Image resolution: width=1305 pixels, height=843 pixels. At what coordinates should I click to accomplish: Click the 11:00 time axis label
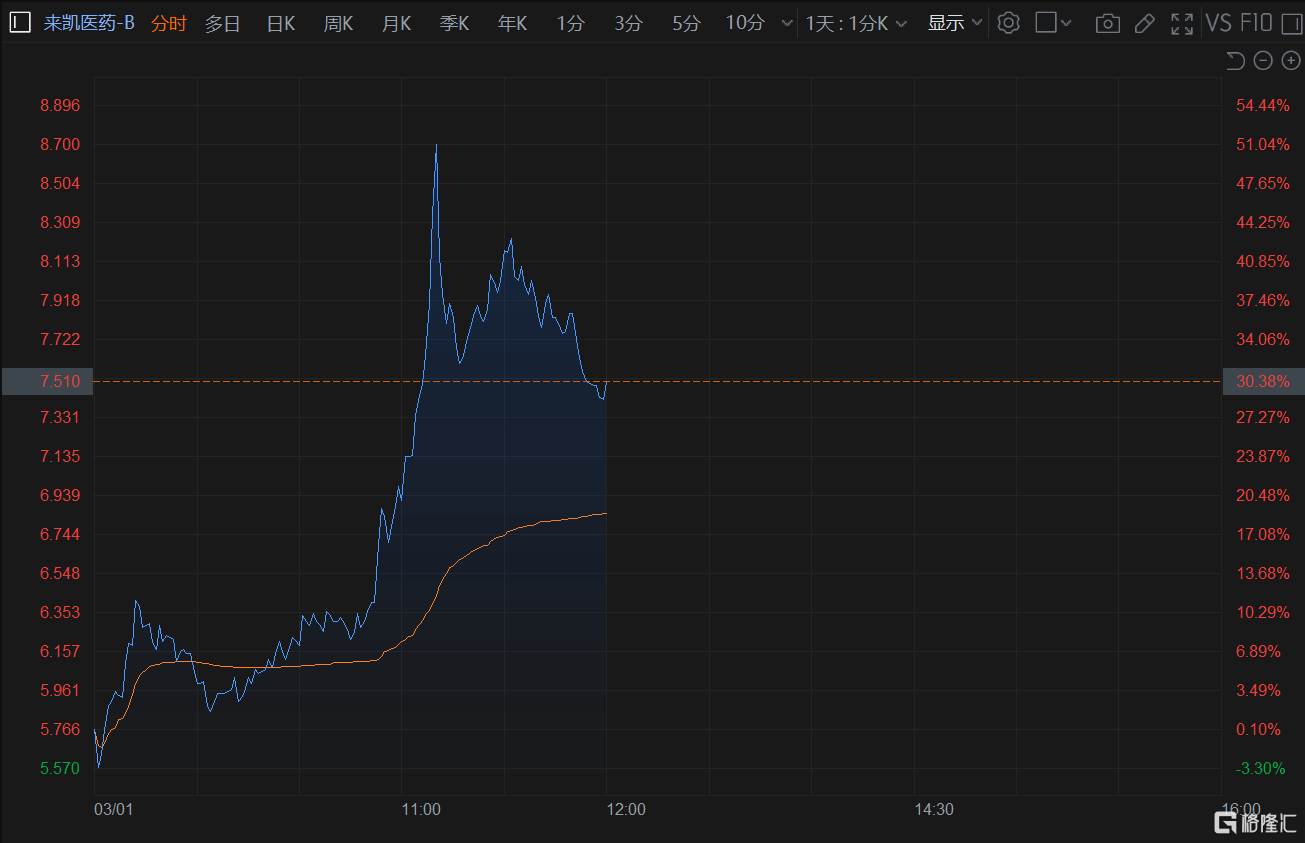point(421,809)
